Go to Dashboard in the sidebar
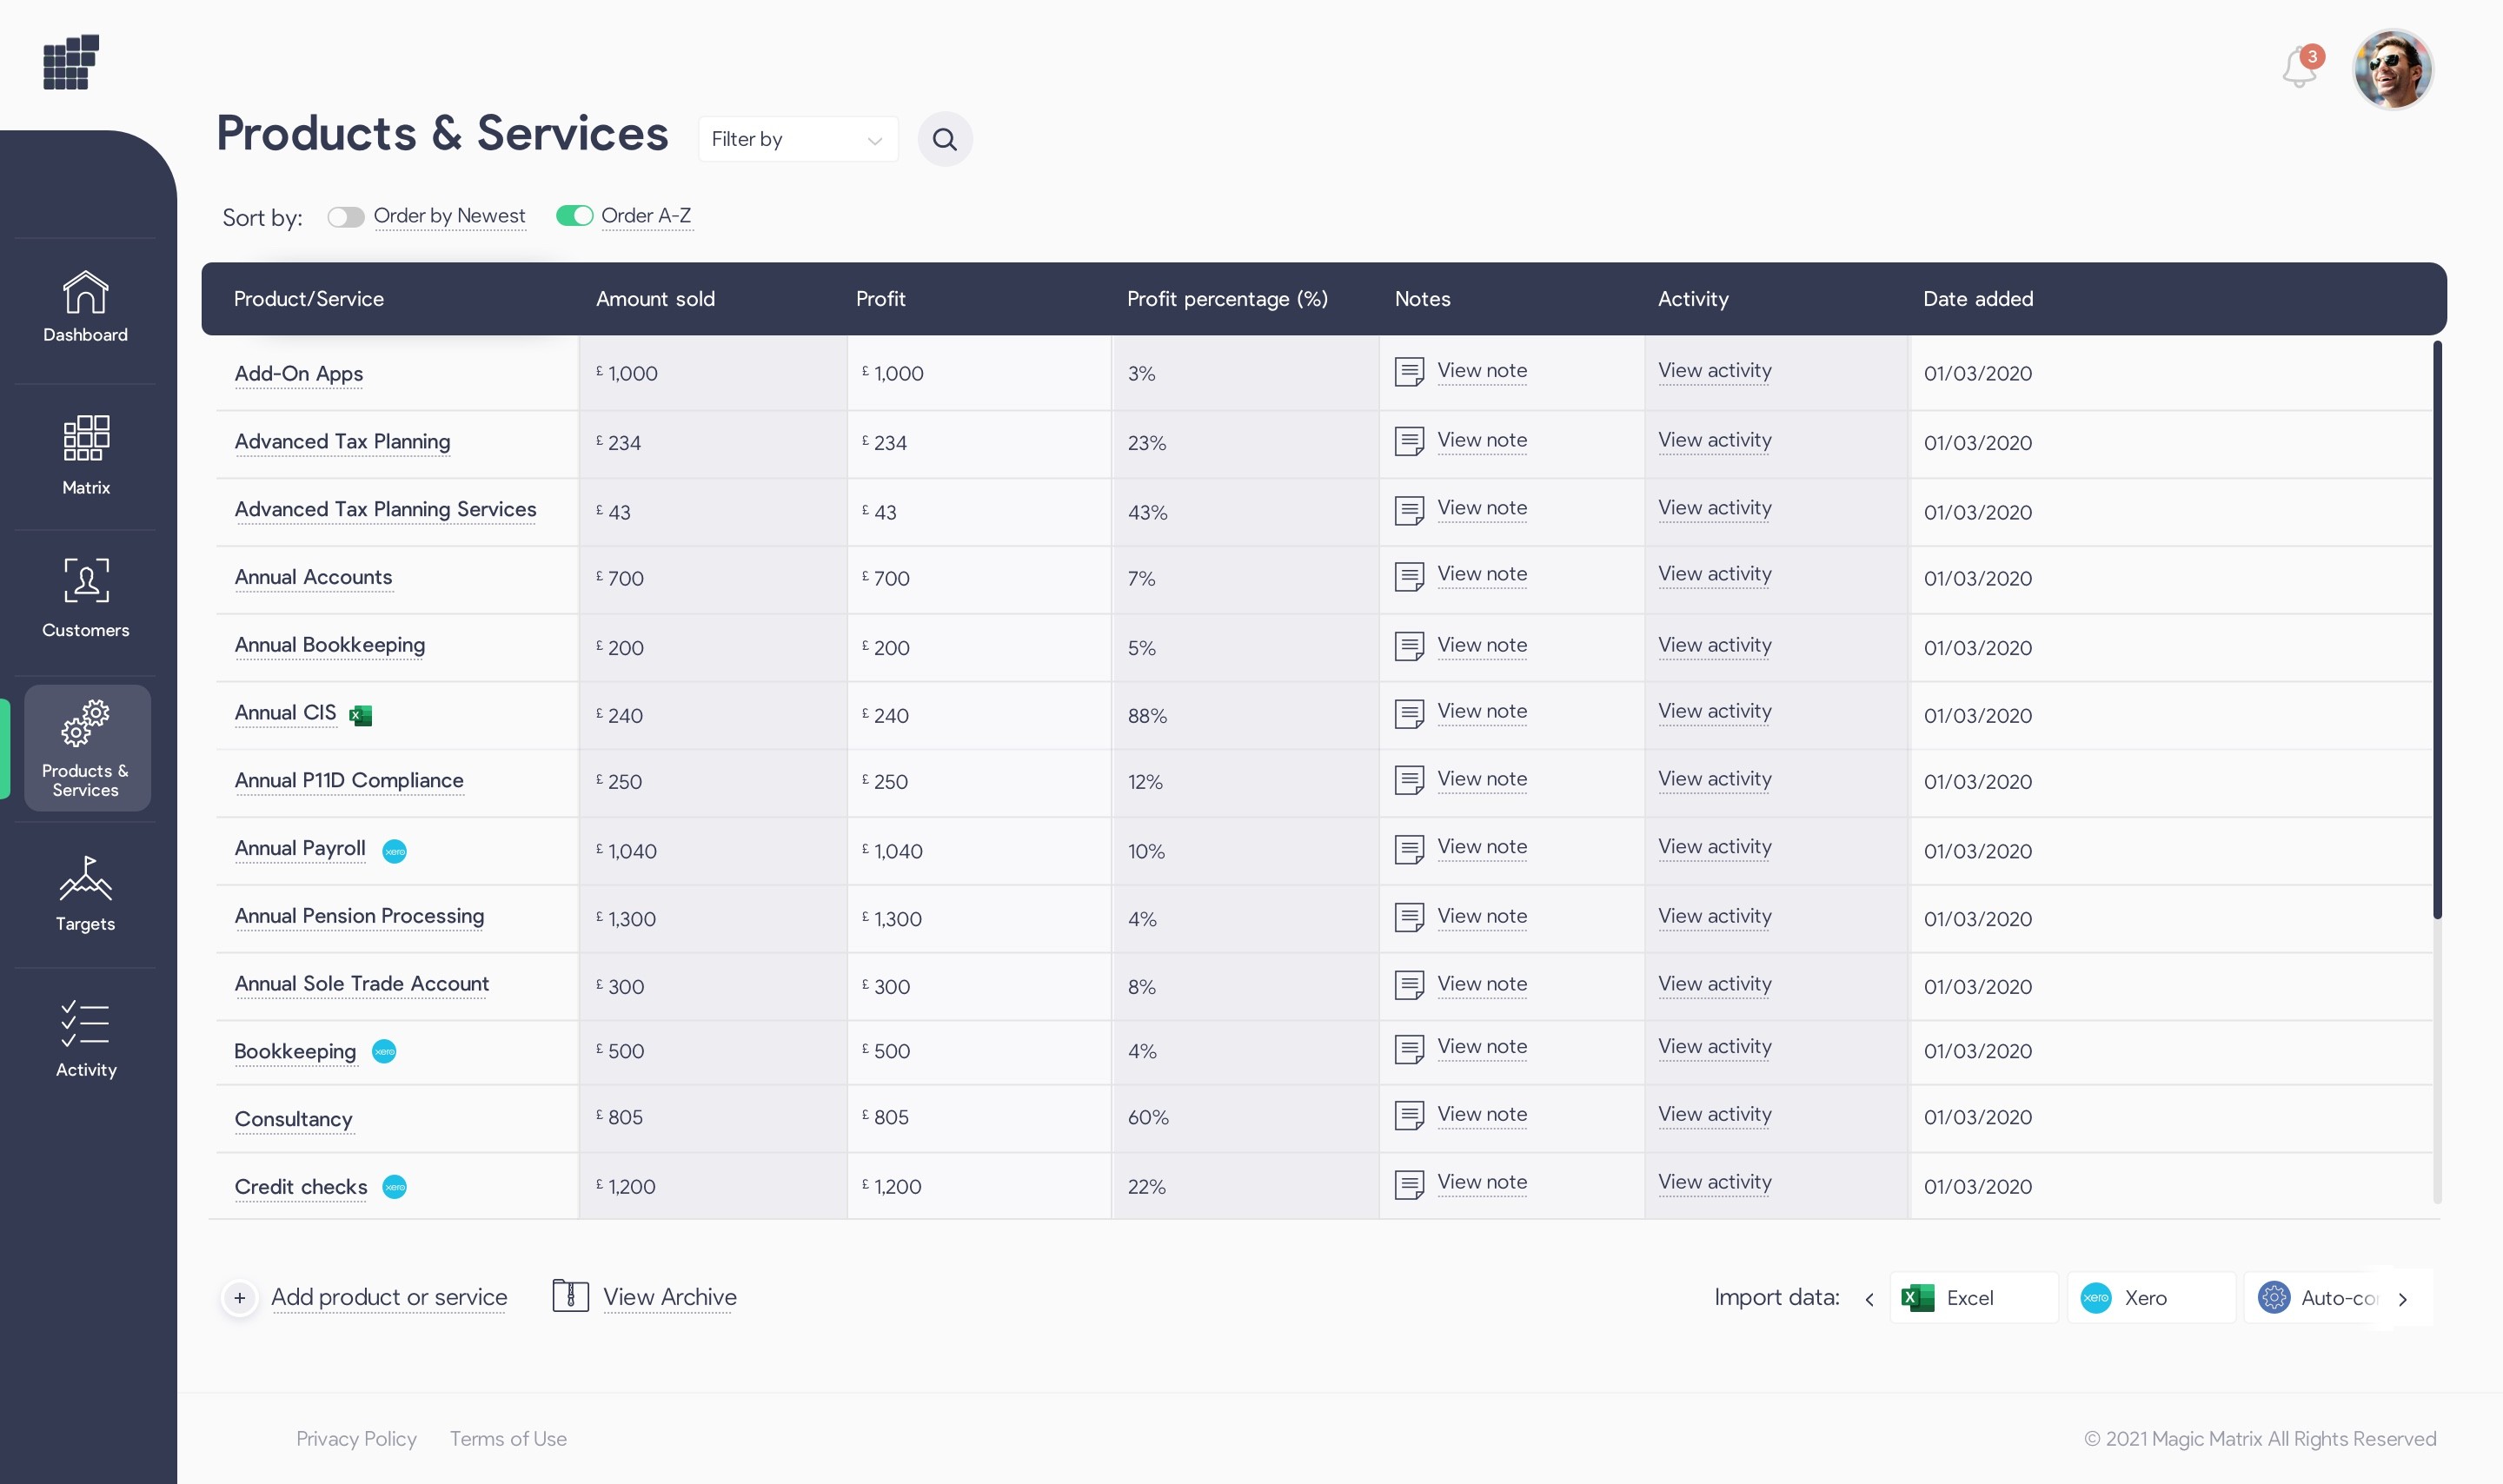 tap(86, 307)
